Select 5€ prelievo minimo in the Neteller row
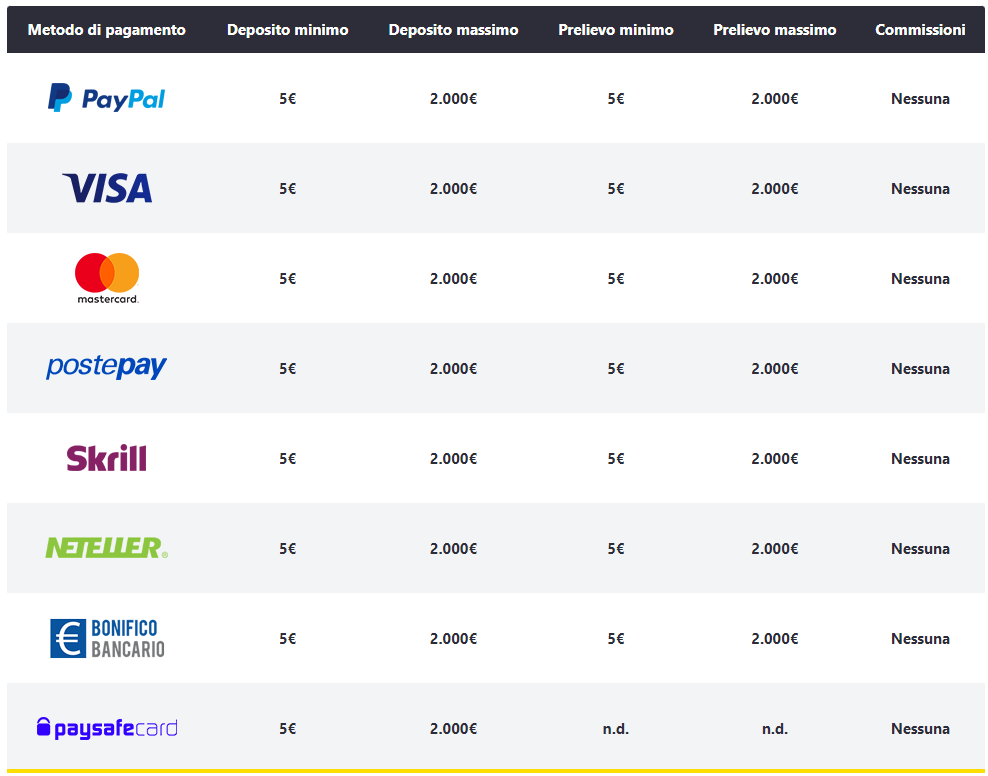Viewport: 988px width, 776px height. click(616, 549)
